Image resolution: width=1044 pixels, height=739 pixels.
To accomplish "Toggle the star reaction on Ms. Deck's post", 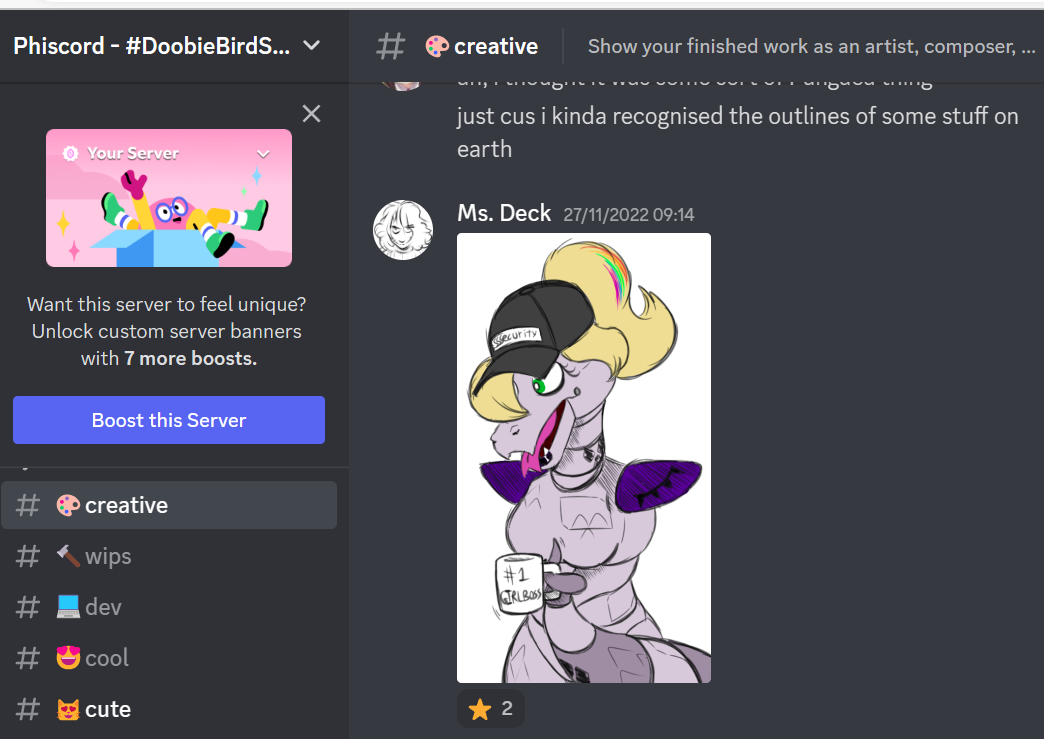I will [x=491, y=708].
